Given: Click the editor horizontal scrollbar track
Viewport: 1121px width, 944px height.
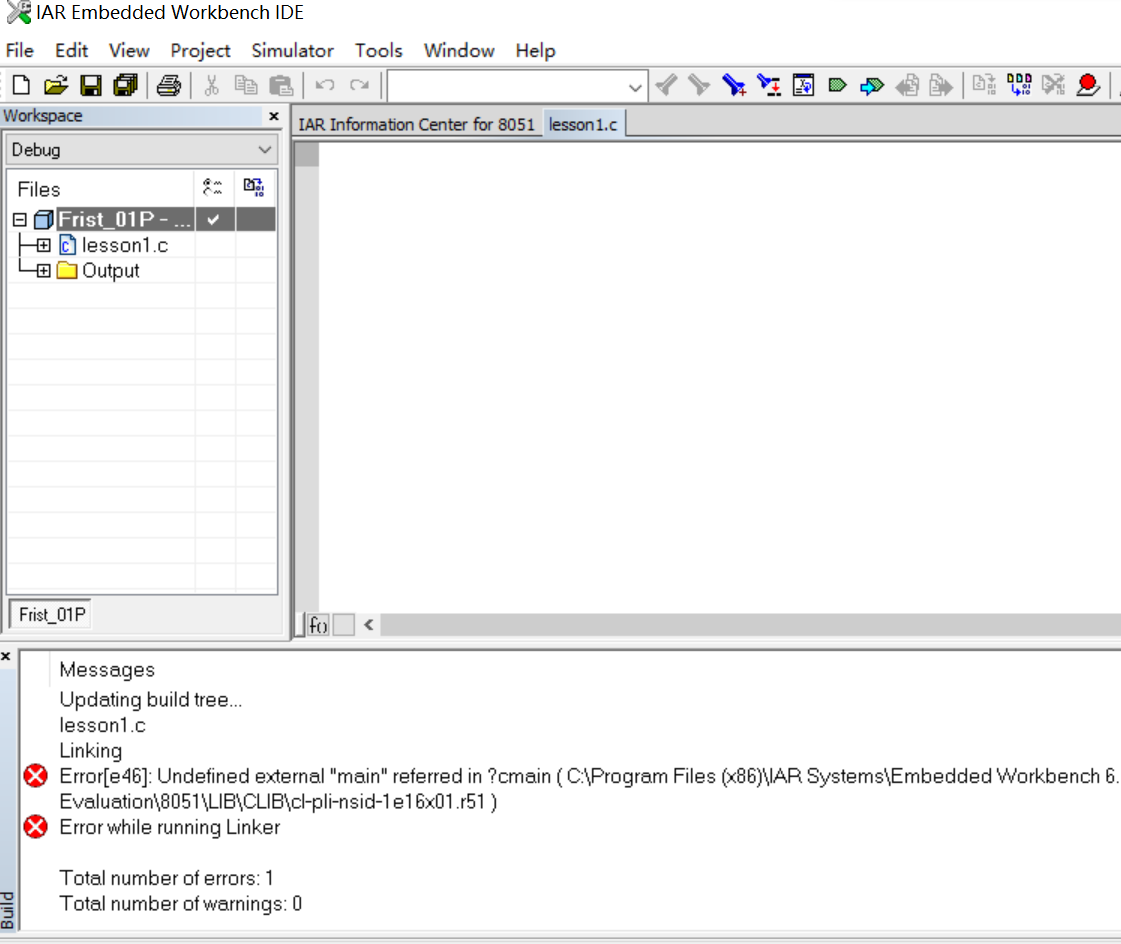Looking at the screenshot, I should point(750,625).
